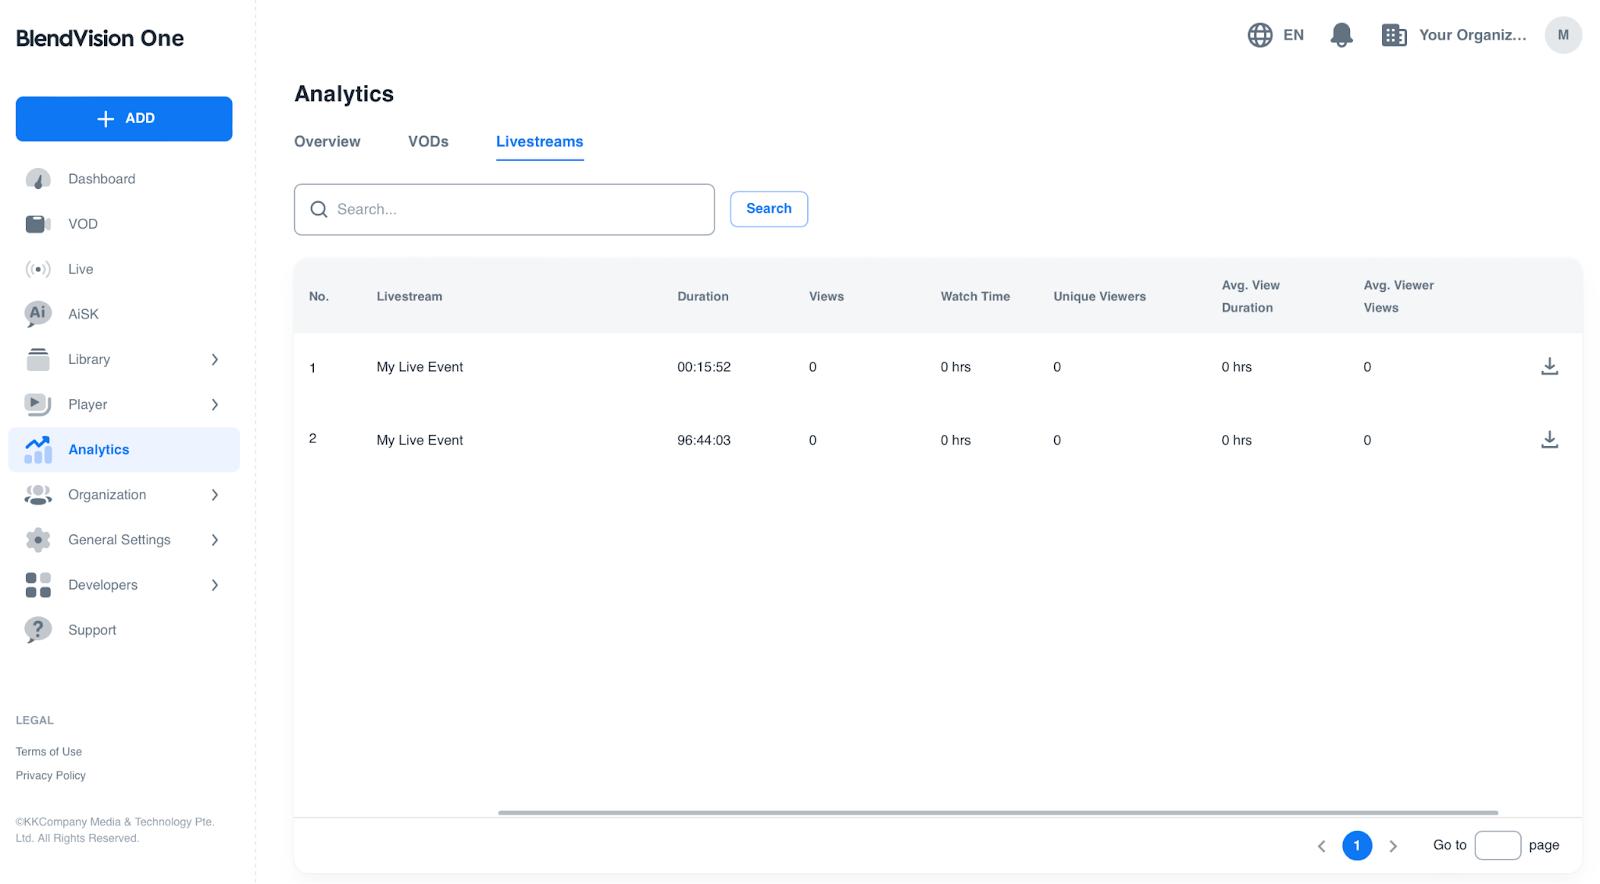Image resolution: width=1600 pixels, height=884 pixels.
Task: Expand the Library submenu
Action: (214, 359)
